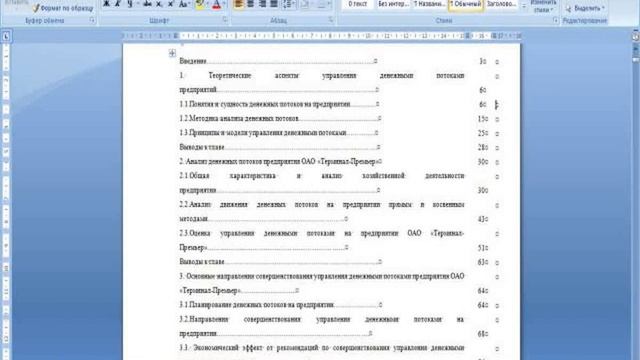This screenshot has height=360, width=640.
Task: Apply subscript x₂ formatting
Action: click(159, 4)
